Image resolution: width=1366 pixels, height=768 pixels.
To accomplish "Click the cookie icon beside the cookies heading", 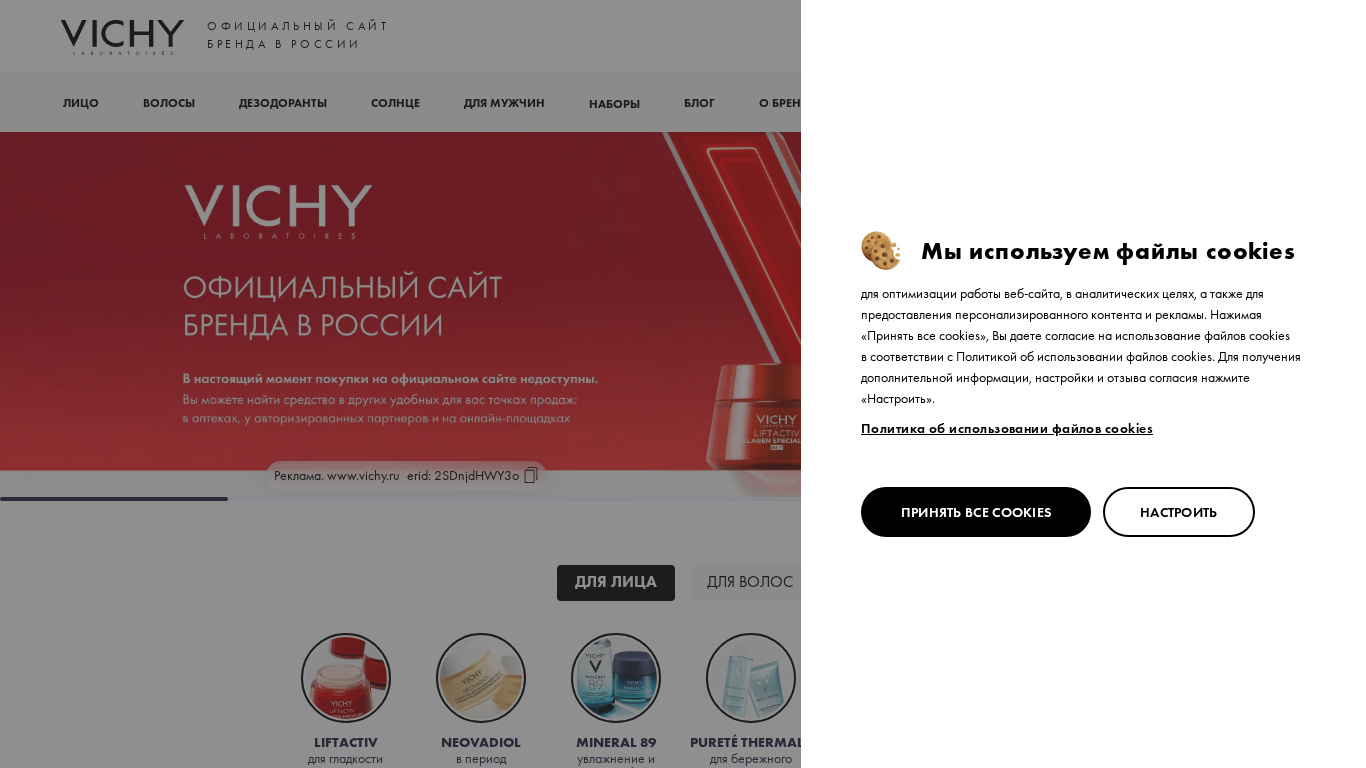I will [881, 251].
